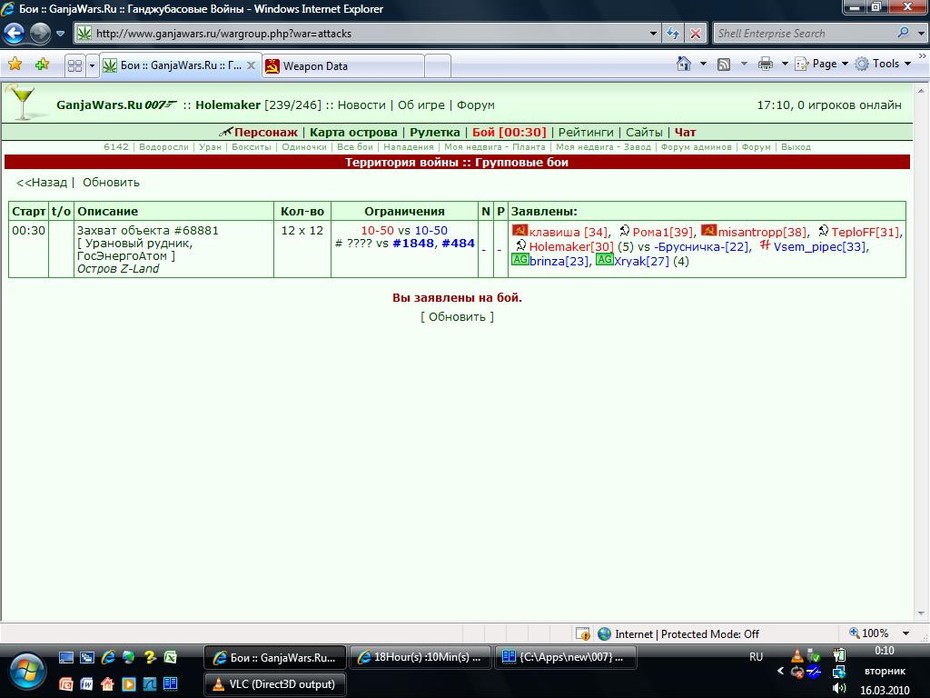The height and width of the screenshot is (698, 930).
Task: Click the # icon before Vsem_pipec
Action: (x=765, y=244)
